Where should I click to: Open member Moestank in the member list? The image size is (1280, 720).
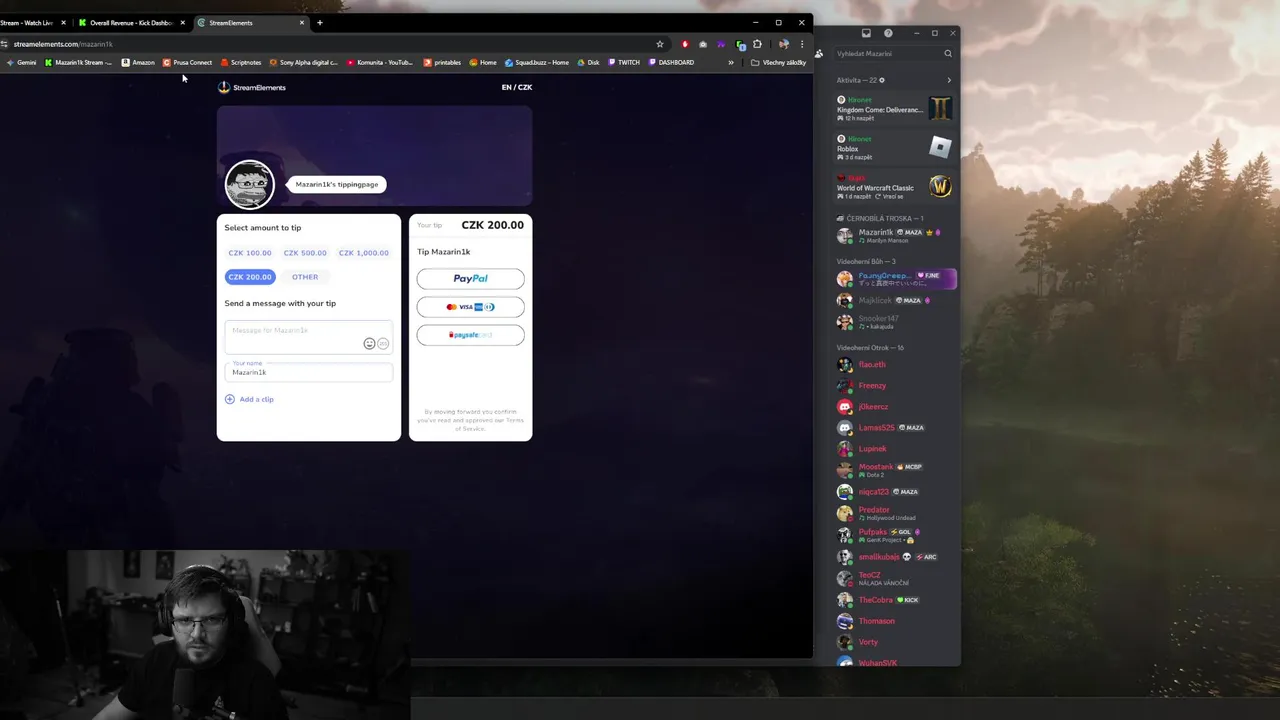click(896, 470)
